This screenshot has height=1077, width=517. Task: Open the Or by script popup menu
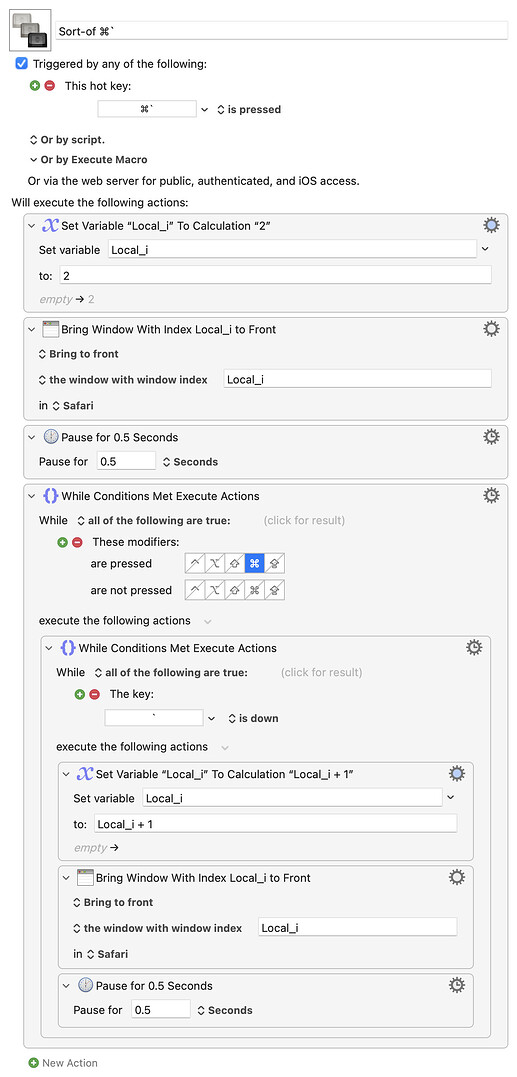pyautogui.click(x=67, y=139)
